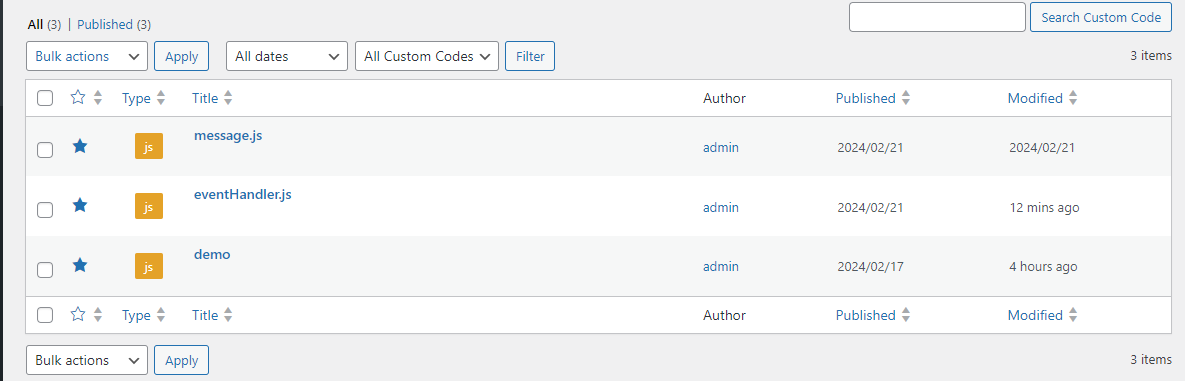Open the All dates dropdown
Viewport: 1185px width, 381px height.
tap(287, 56)
